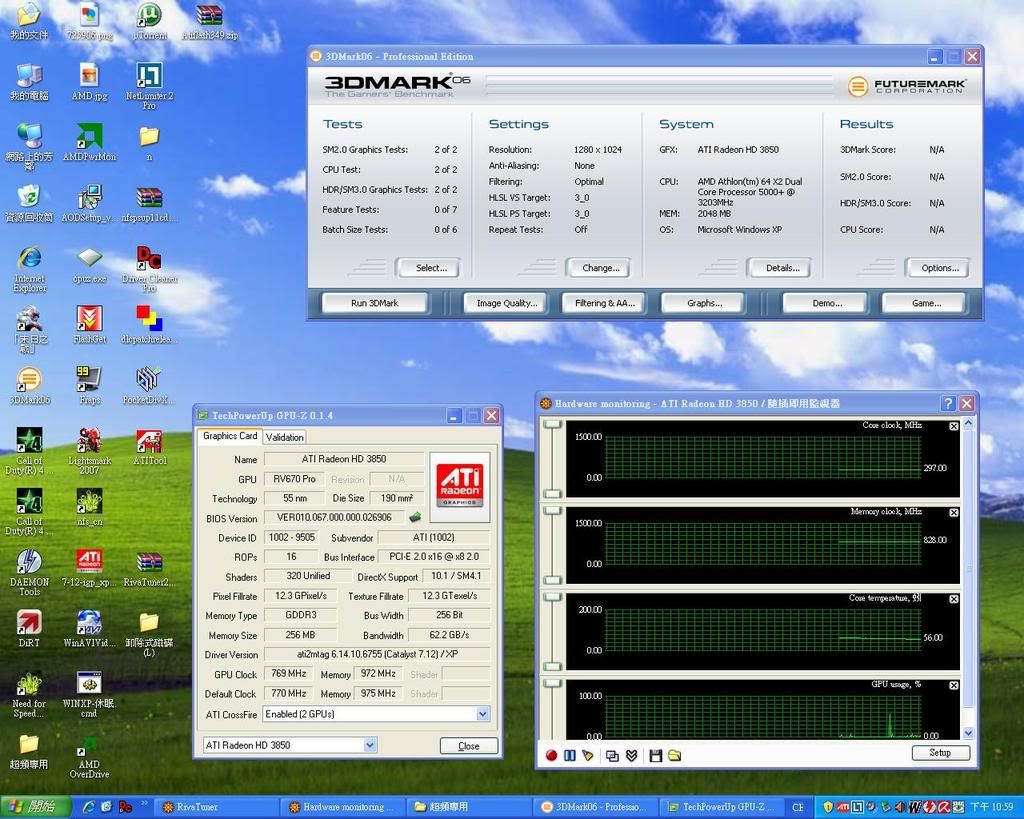Click scroll down arrow in Hardware monitoring
This screenshot has width=1024, height=819.
[968, 733]
